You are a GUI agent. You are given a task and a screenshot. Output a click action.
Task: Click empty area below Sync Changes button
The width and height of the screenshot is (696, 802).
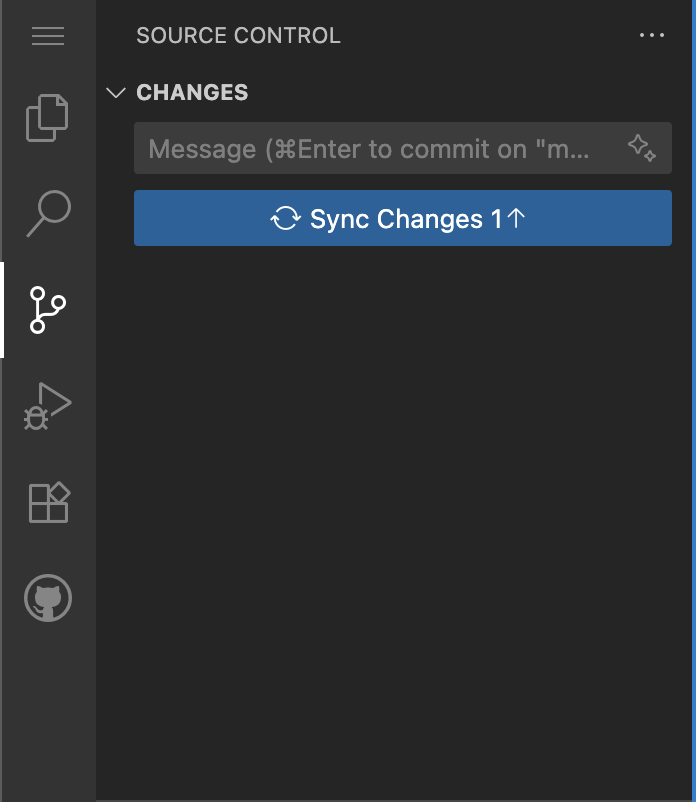pyautogui.click(x=400, y=500)
